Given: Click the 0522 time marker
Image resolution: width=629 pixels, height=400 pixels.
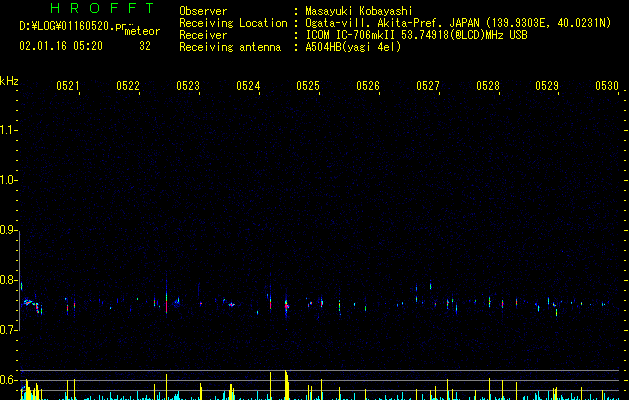Looking at the screenshot, I should click(128, 86).
